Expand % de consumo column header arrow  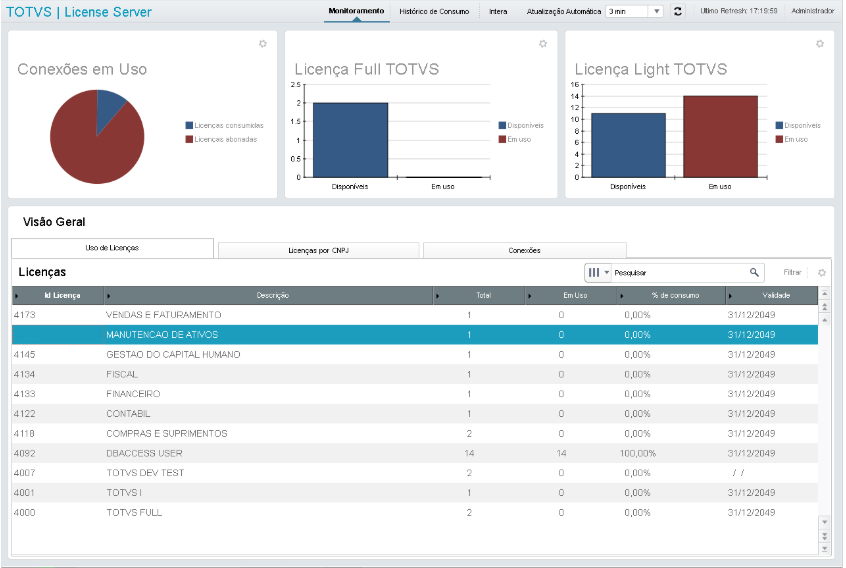tap(622, 296)
